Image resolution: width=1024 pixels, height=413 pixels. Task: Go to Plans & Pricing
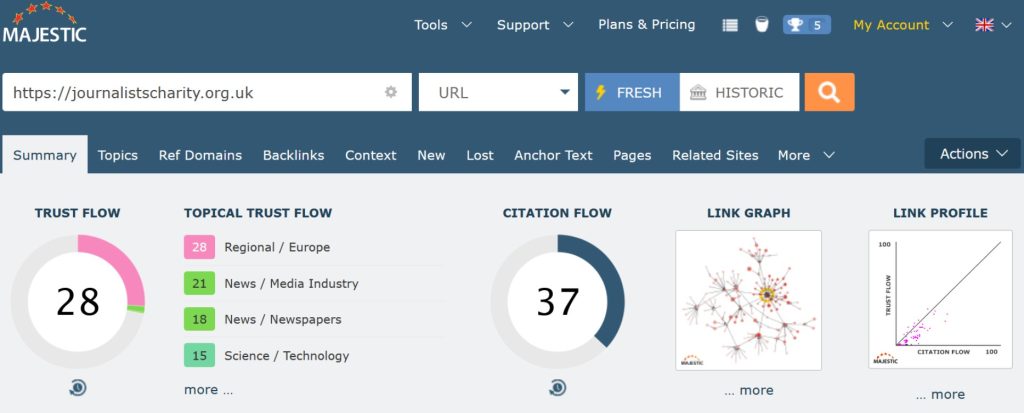pos(647,25)
